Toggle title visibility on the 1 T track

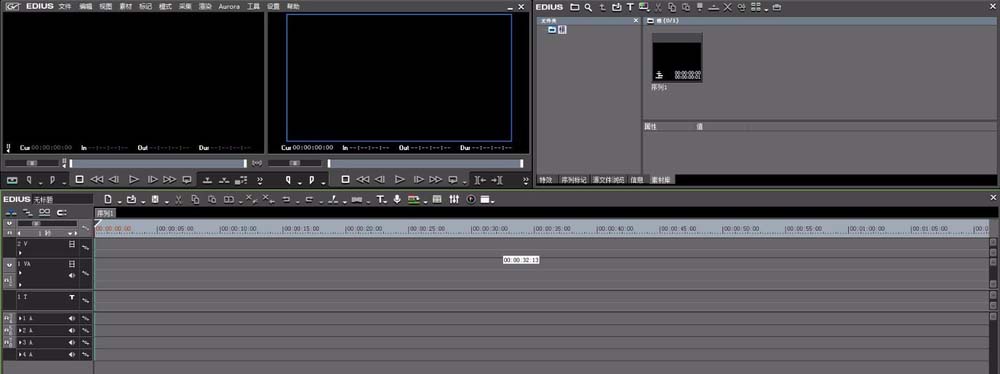(x=72, y=297)
